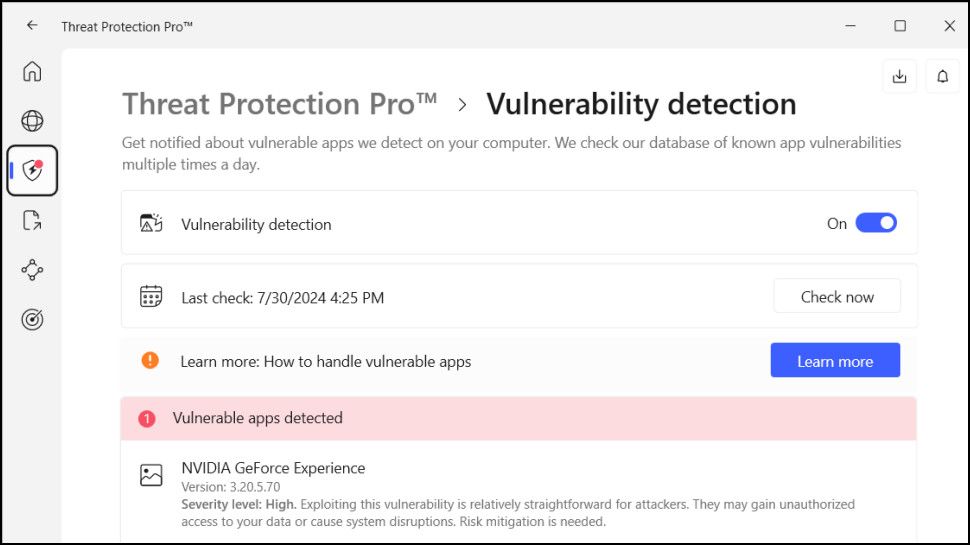
Task: Click the download icon button
Action: [x=899, y=76]
